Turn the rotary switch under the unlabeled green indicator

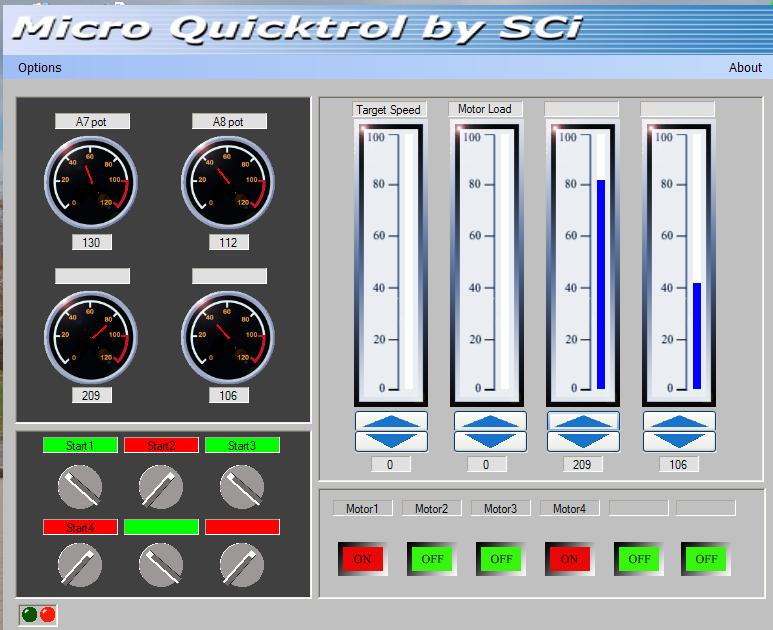161,564
